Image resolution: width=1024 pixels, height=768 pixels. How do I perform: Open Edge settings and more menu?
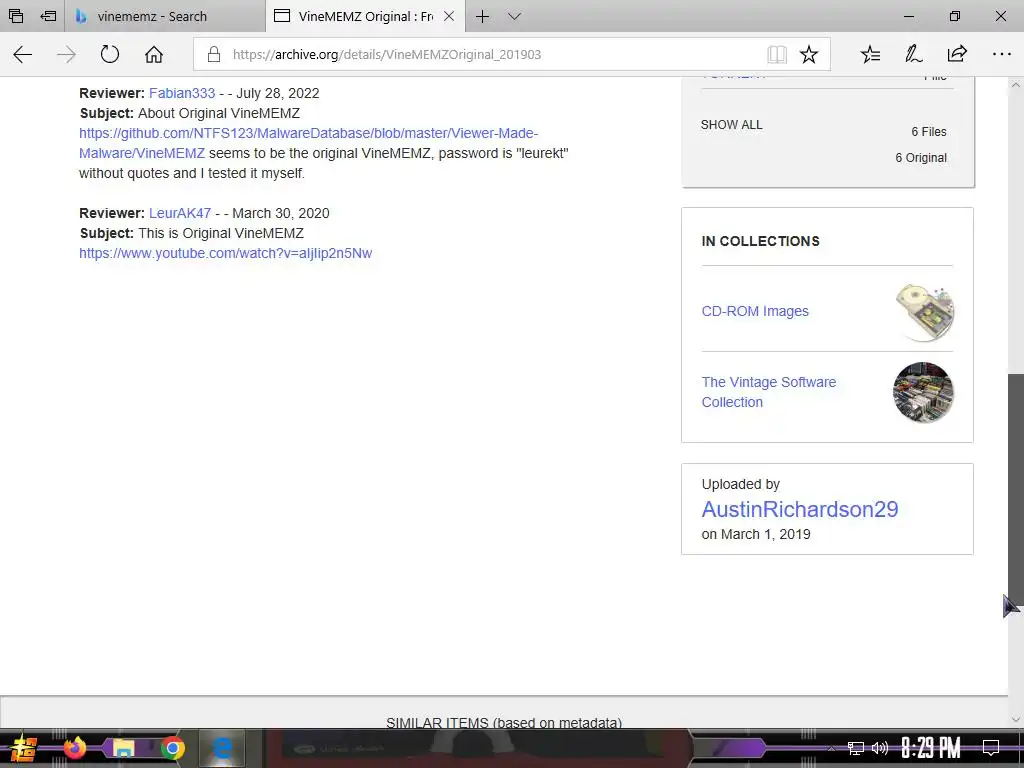point(1001,54)
